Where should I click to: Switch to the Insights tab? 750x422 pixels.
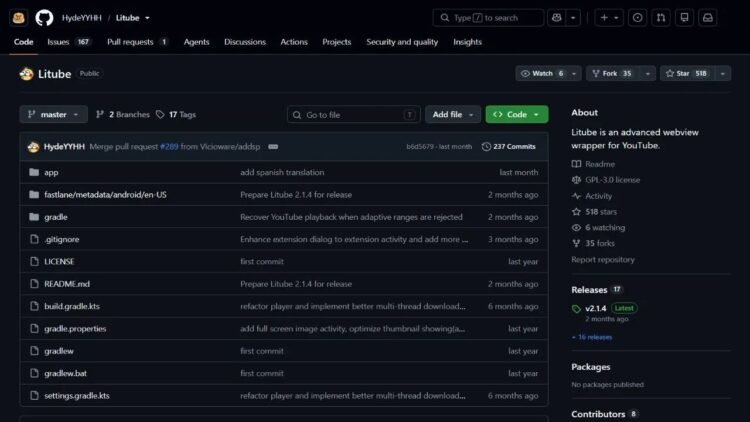[467, 42]
